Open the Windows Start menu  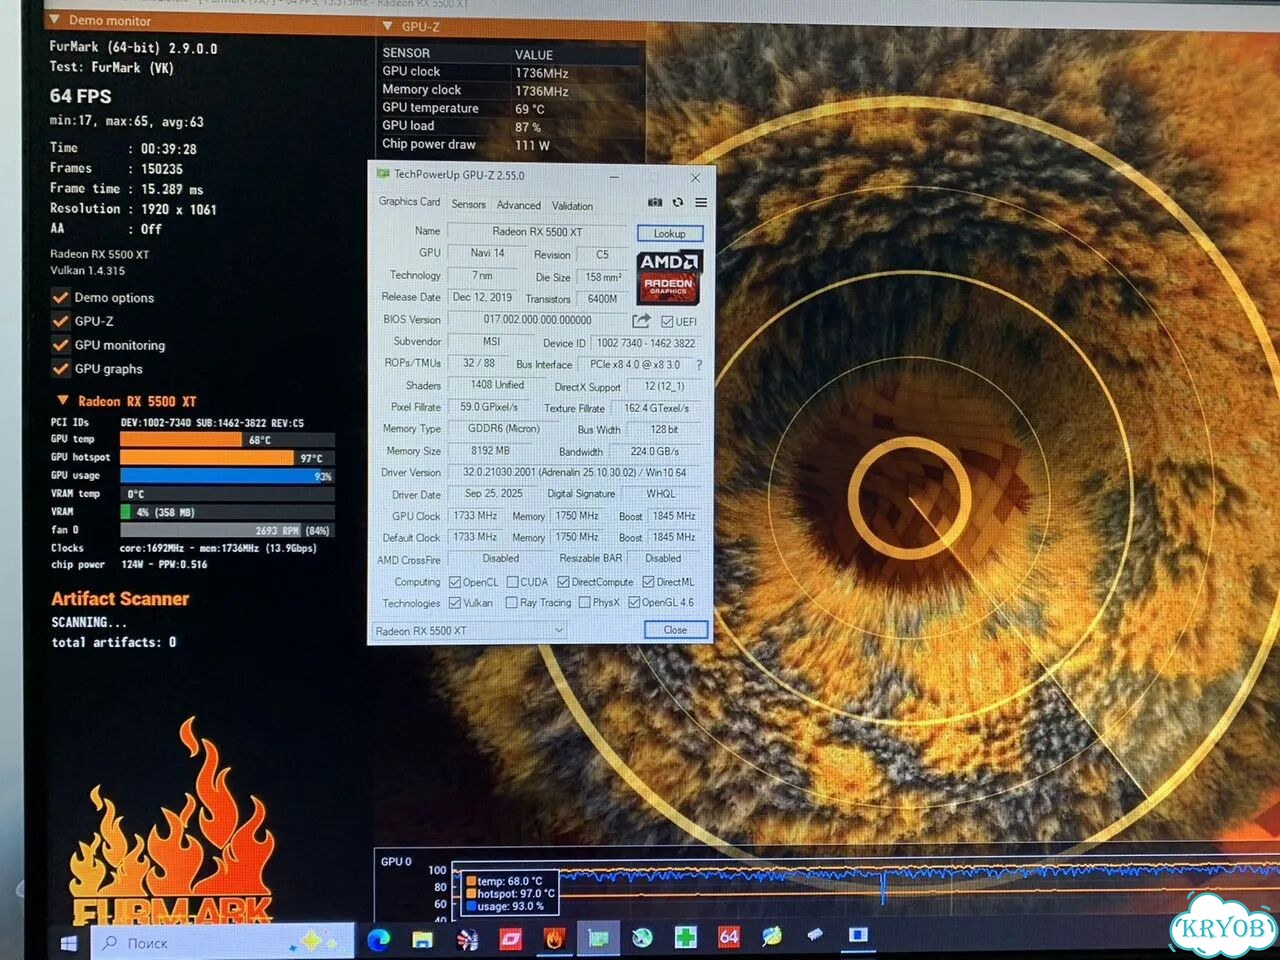[69, 942]
